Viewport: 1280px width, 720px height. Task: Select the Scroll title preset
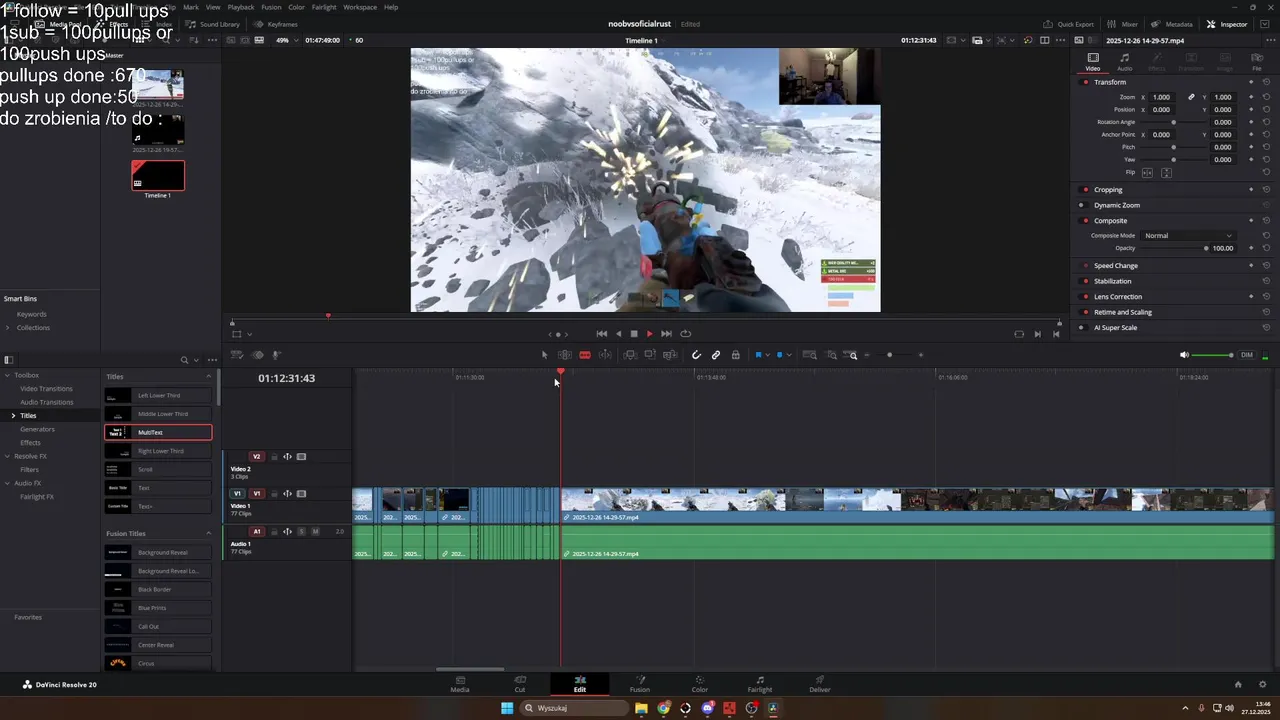pos(158,469)
